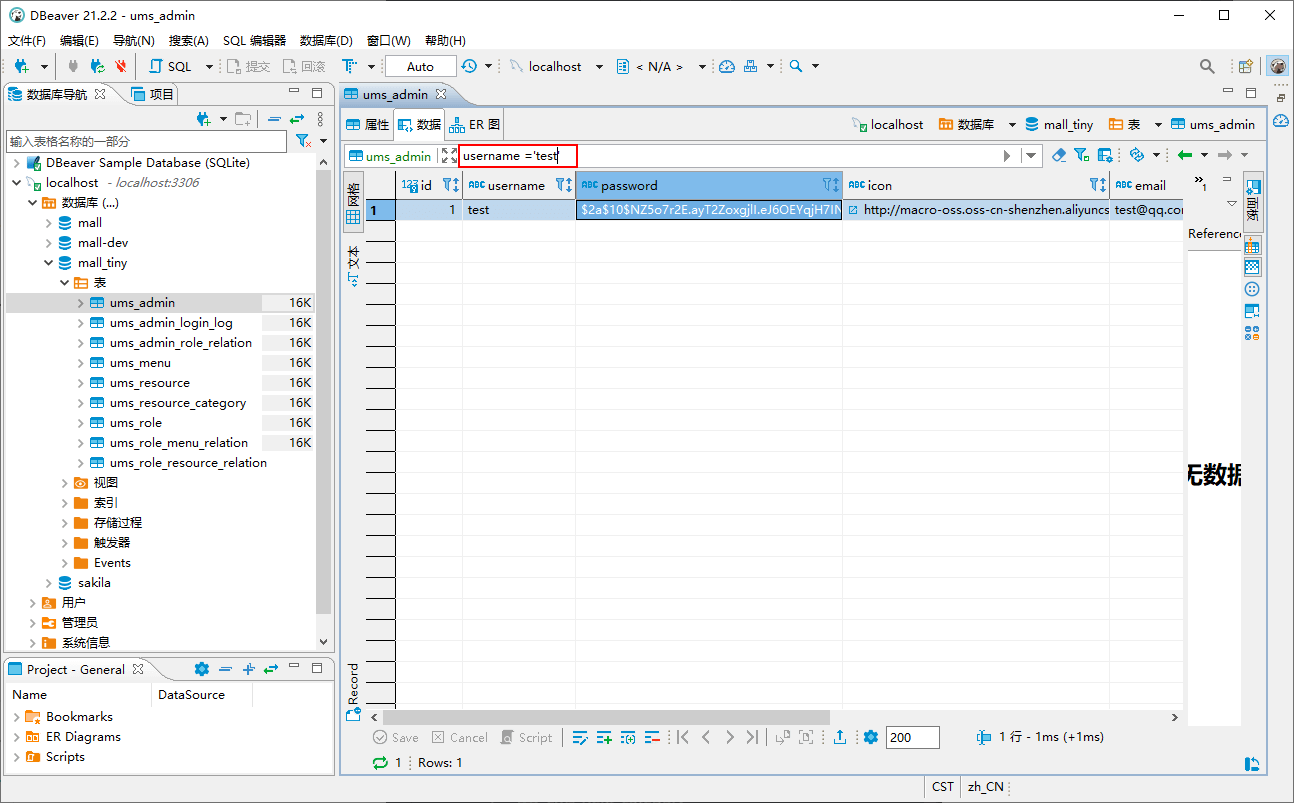Toggle the 面板 panels button on right

1253,201
